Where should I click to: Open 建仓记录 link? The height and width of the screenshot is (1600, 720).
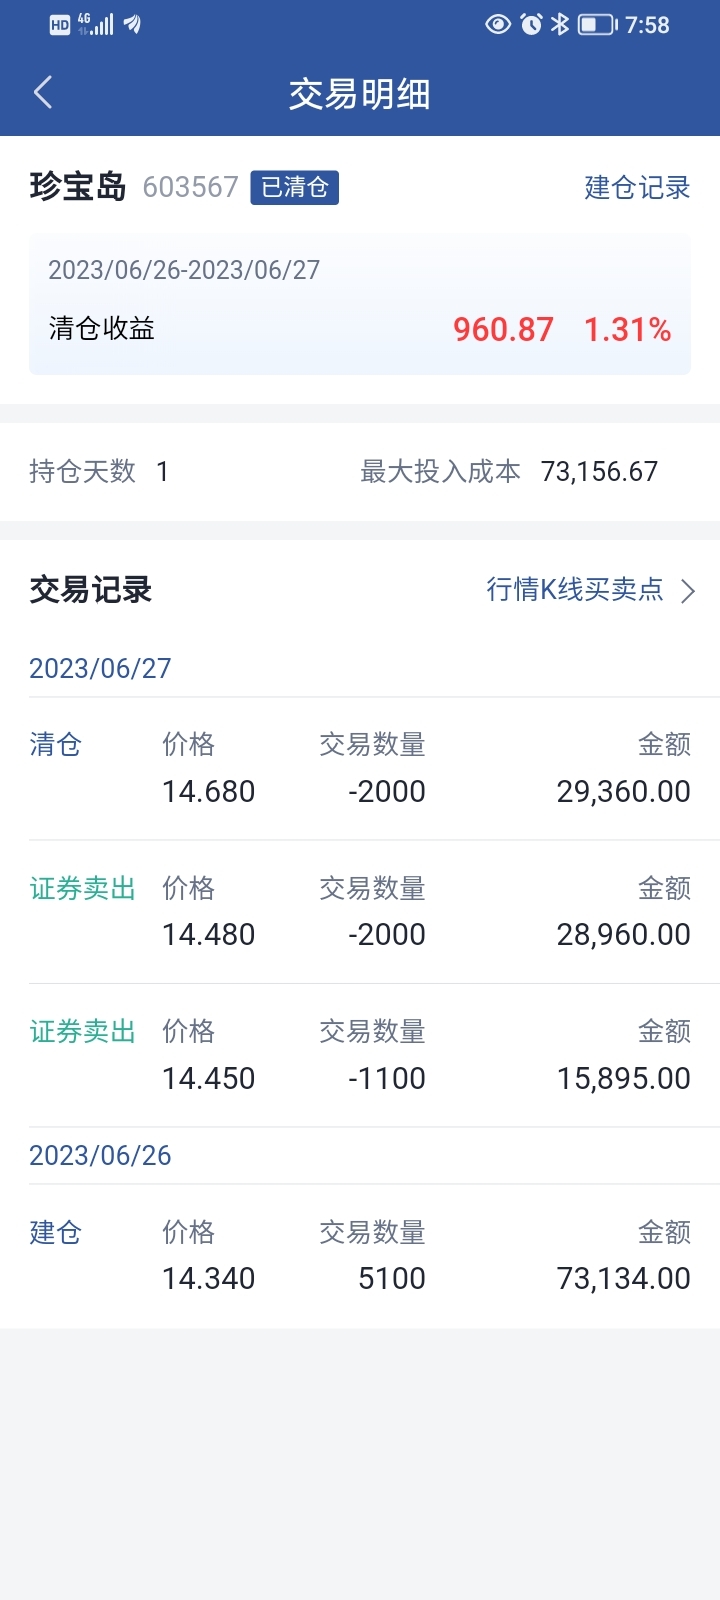(637, 187)
